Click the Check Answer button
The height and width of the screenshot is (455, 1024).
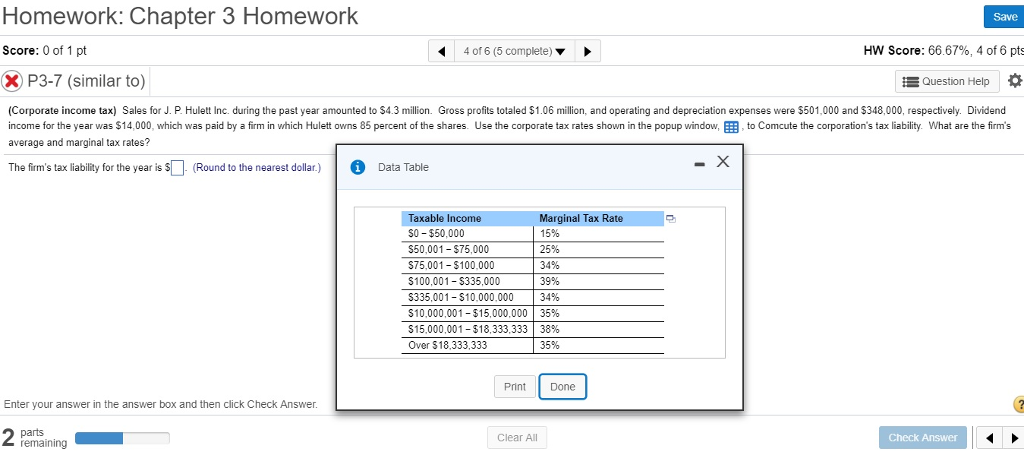923,437
